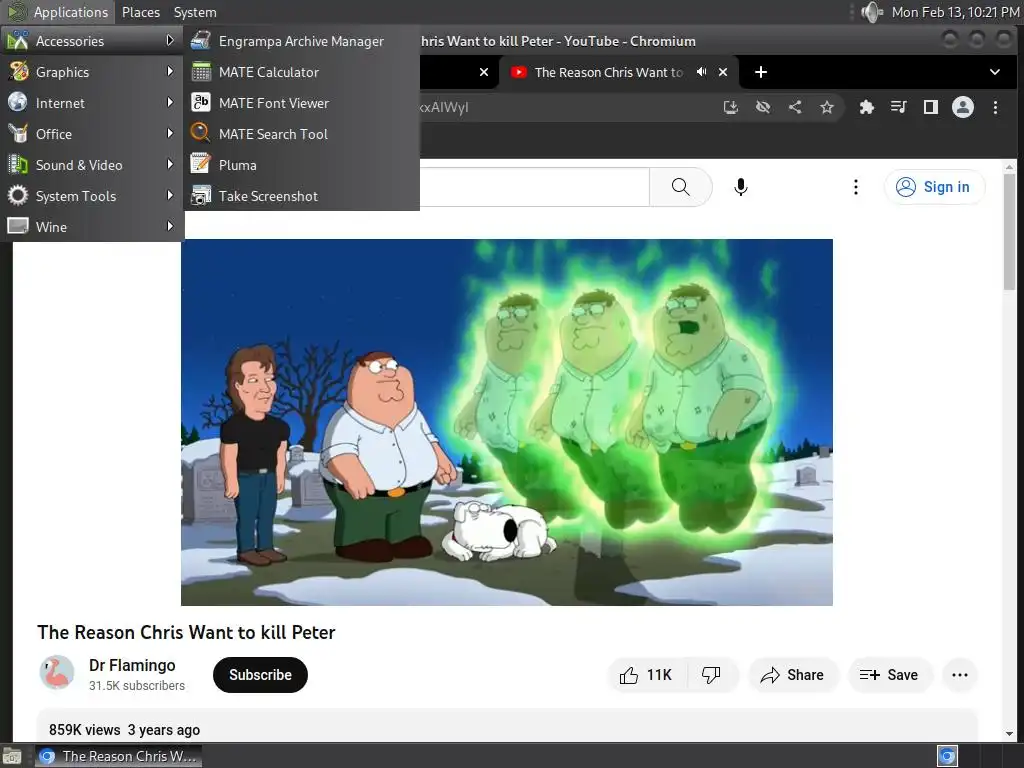Click the show desktop icon in taskbar
The image size is (1024, 768).
[11, 756]
